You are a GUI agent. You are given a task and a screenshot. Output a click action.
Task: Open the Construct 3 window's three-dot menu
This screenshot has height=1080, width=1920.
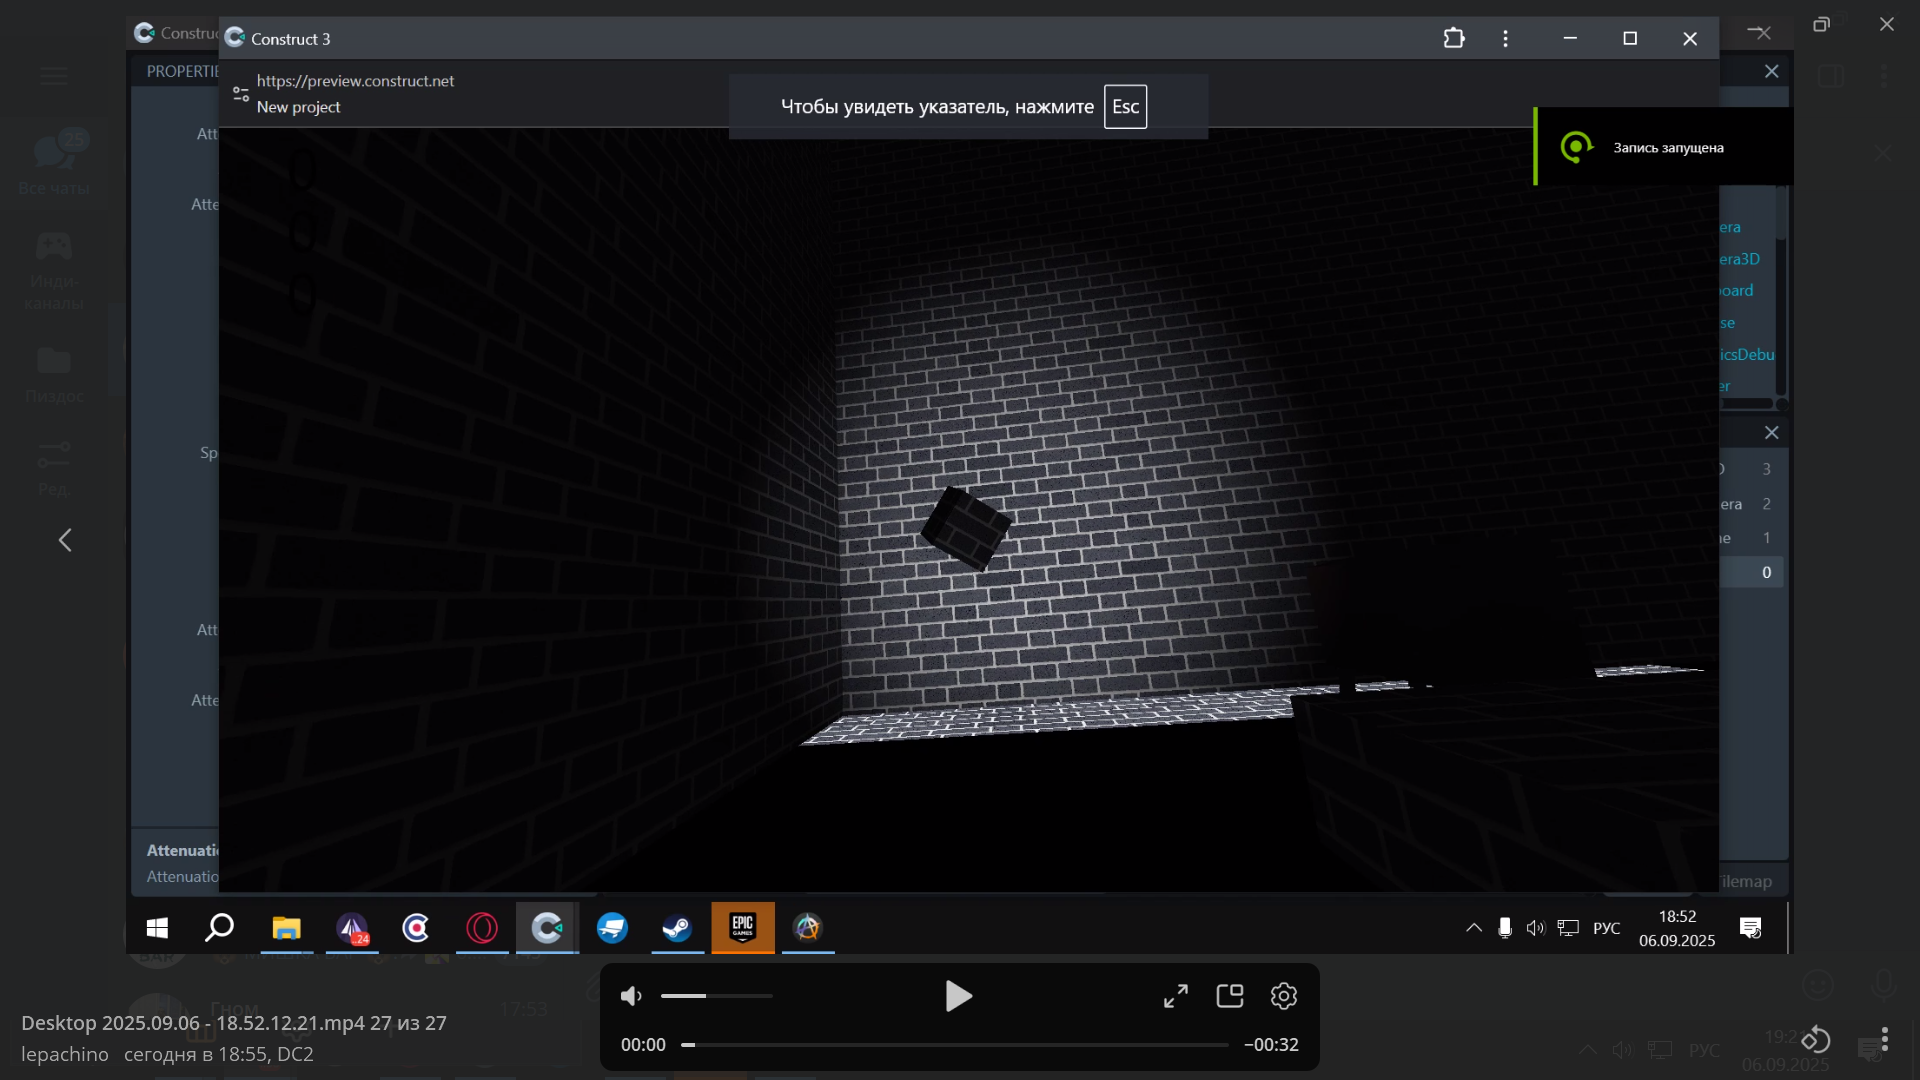point(1505,38)
